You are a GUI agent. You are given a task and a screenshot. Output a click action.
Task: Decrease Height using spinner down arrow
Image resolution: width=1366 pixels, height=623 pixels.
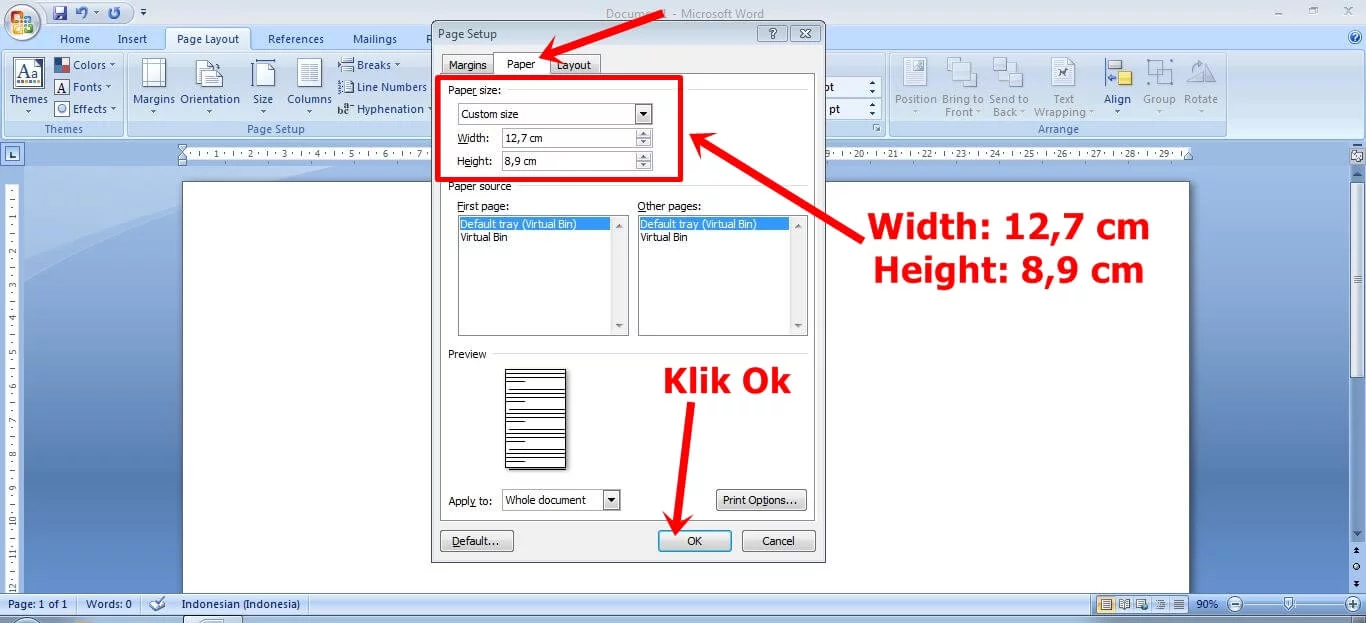643,166
